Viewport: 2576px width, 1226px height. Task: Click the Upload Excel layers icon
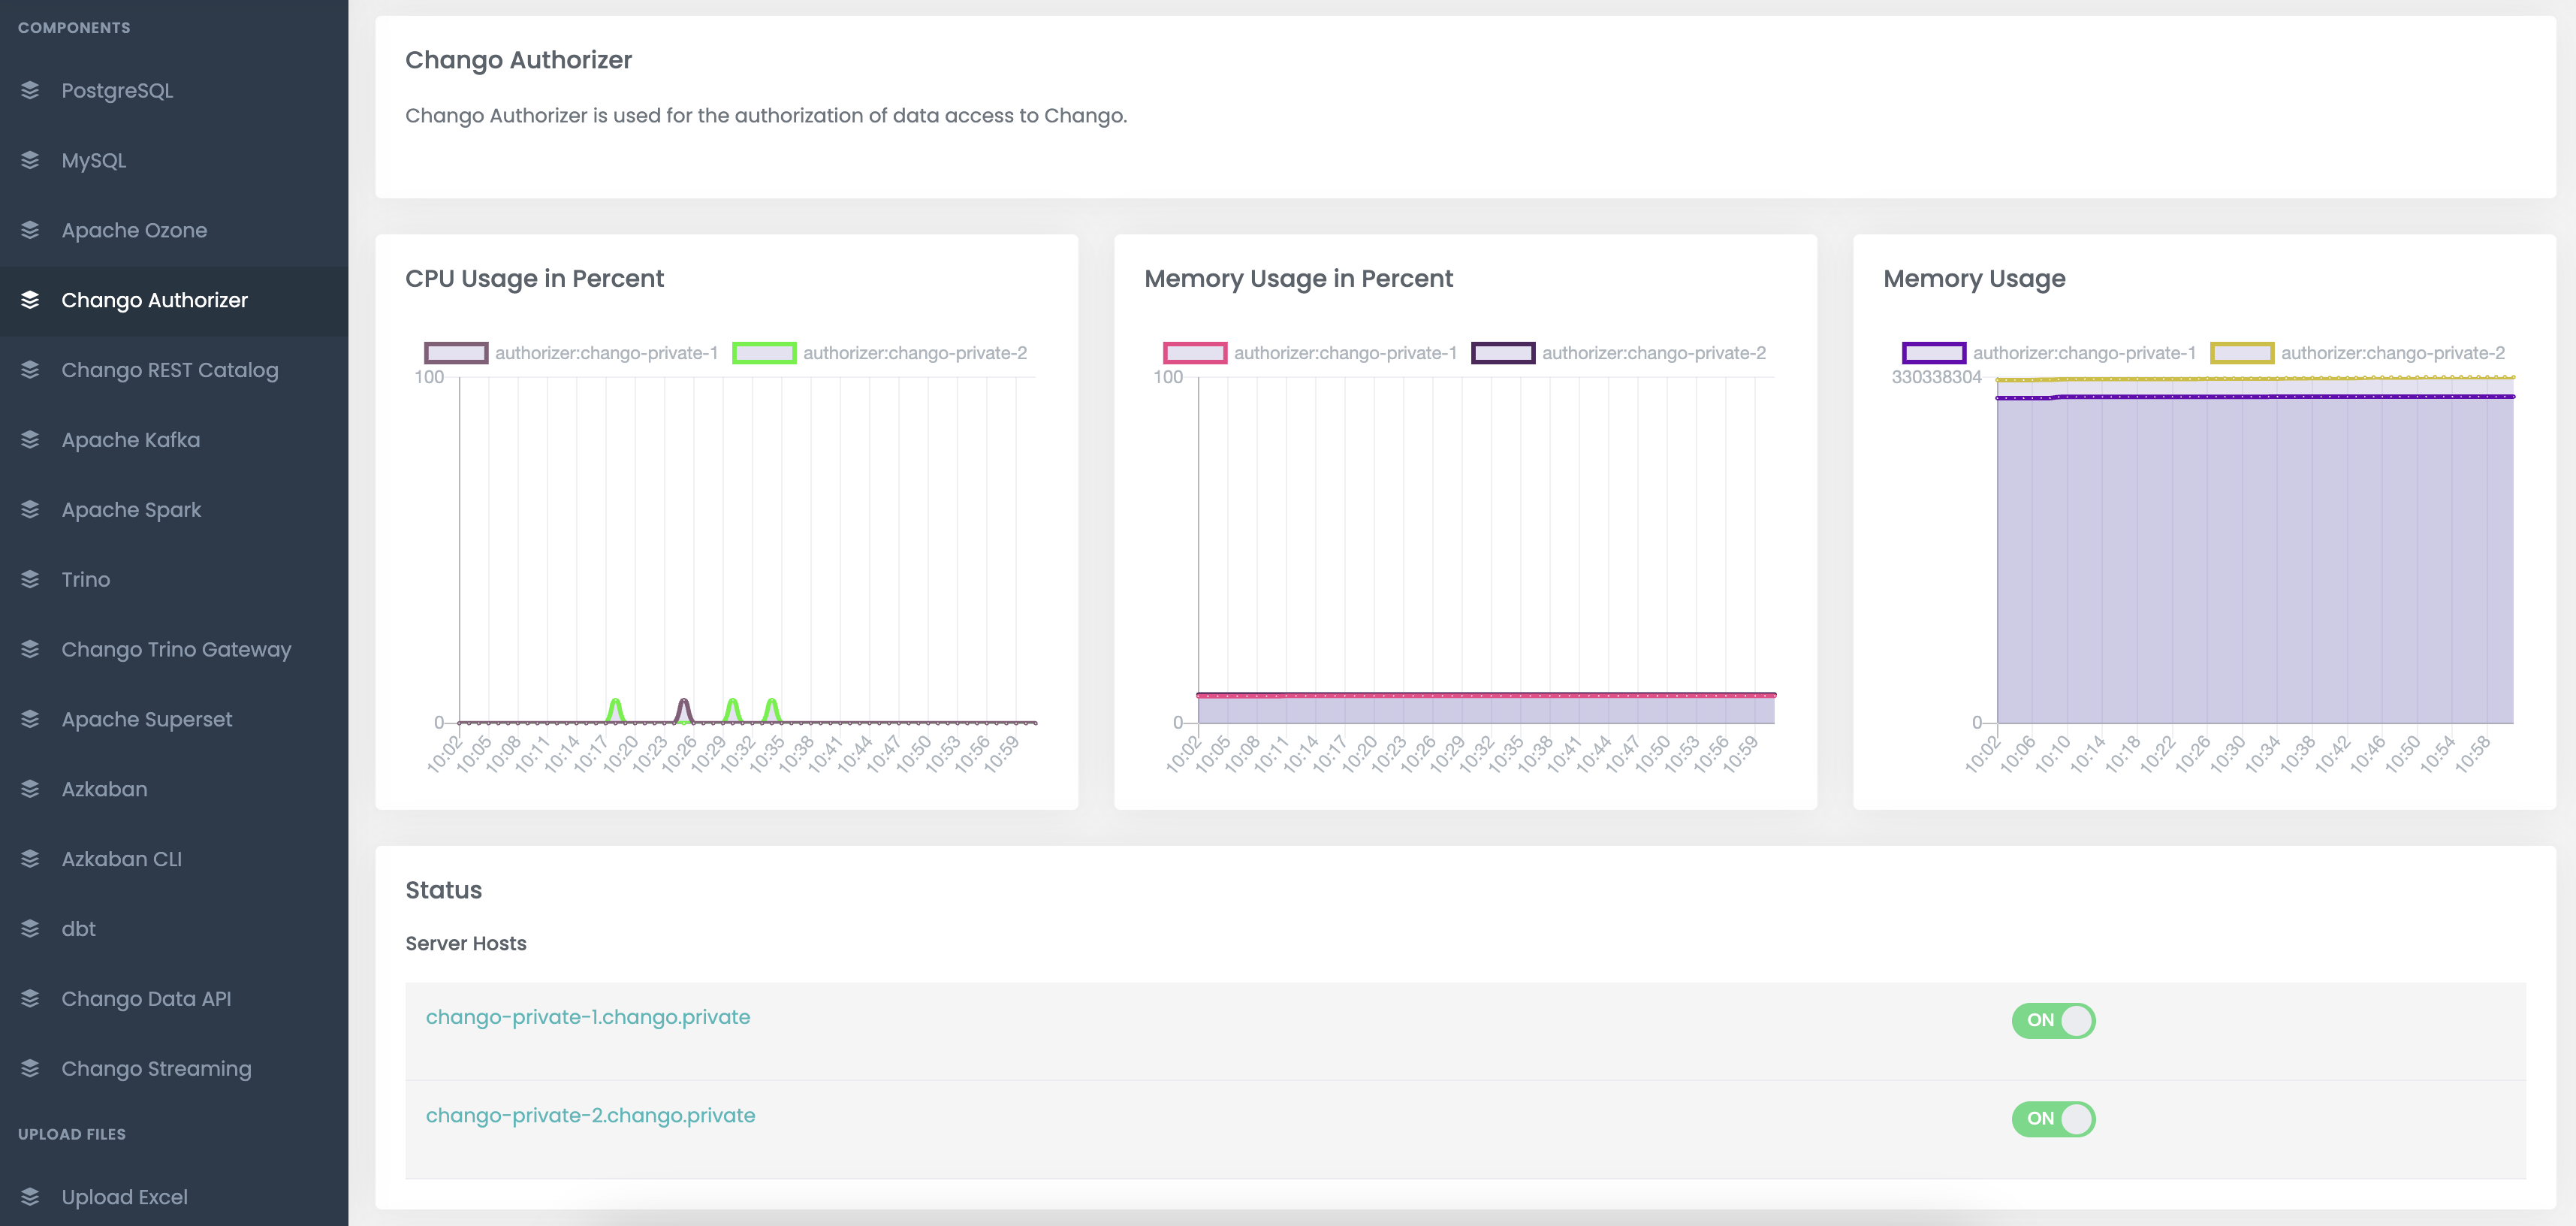[30, 1197]
